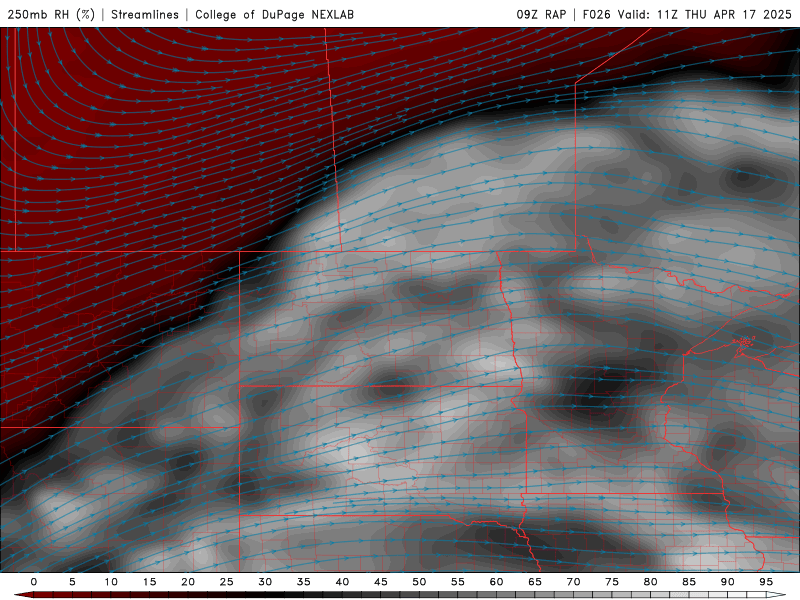Click the colorbar value label "10"
The width and height of the screenshot is (800, 600).
pos(111,582)
